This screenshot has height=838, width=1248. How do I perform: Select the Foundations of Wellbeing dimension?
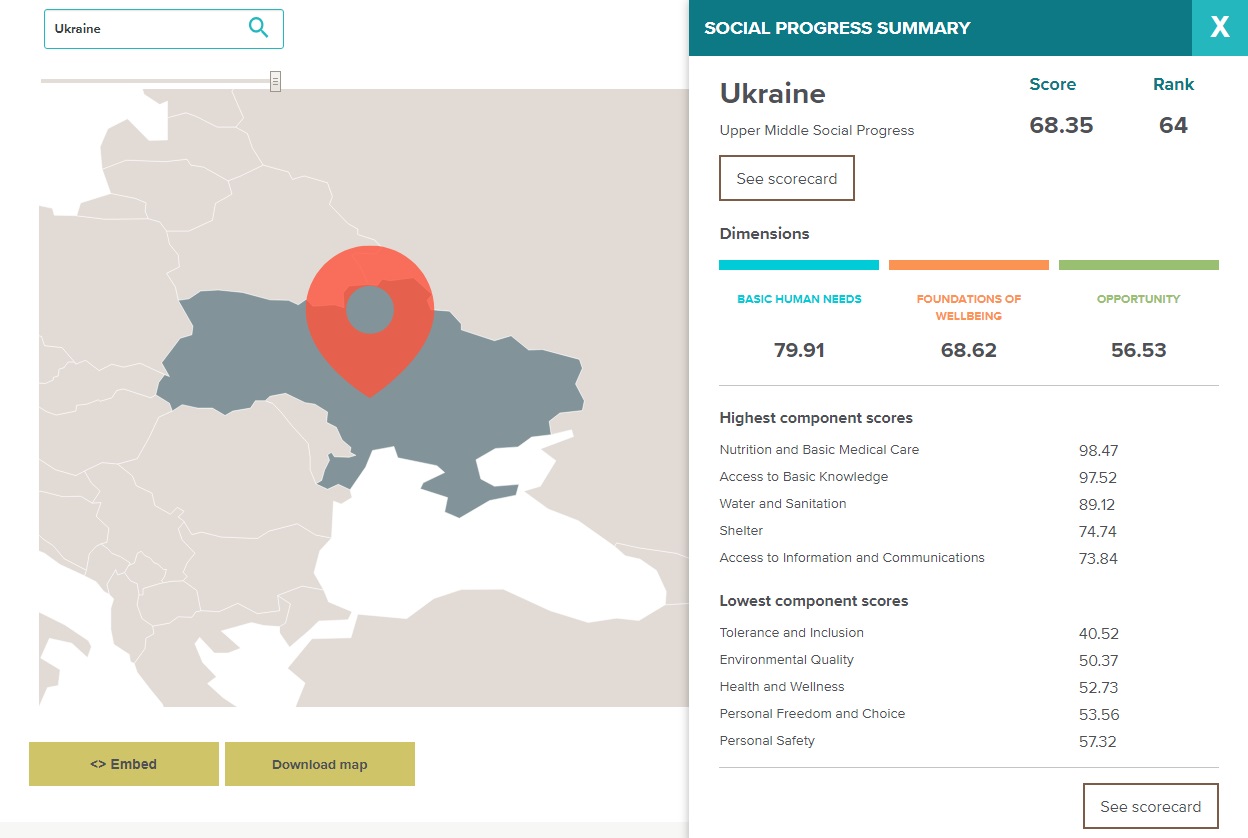click(x=968, y=307)
